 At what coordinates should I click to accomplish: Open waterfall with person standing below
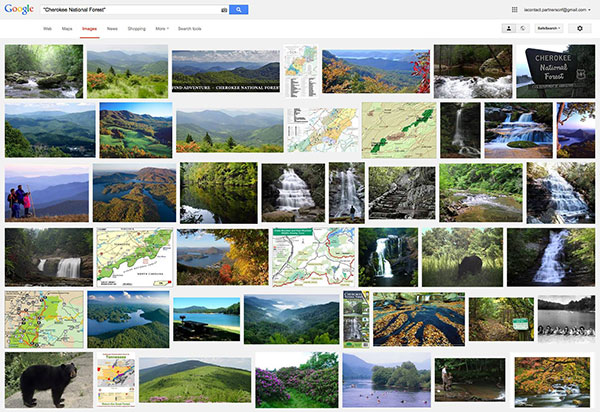[347, 193]
